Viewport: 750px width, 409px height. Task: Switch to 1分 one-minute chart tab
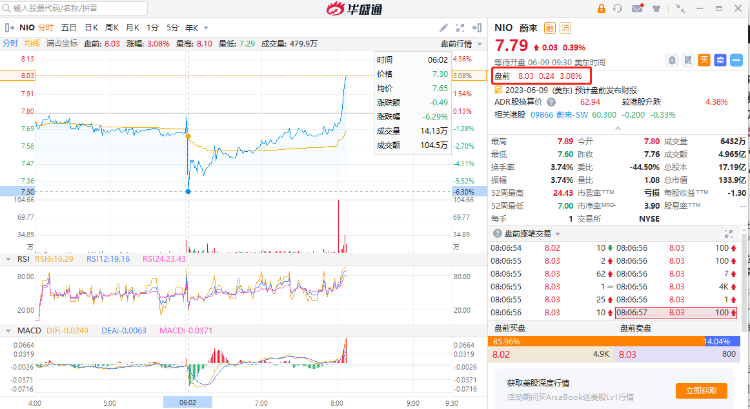(x=152, y=28)
